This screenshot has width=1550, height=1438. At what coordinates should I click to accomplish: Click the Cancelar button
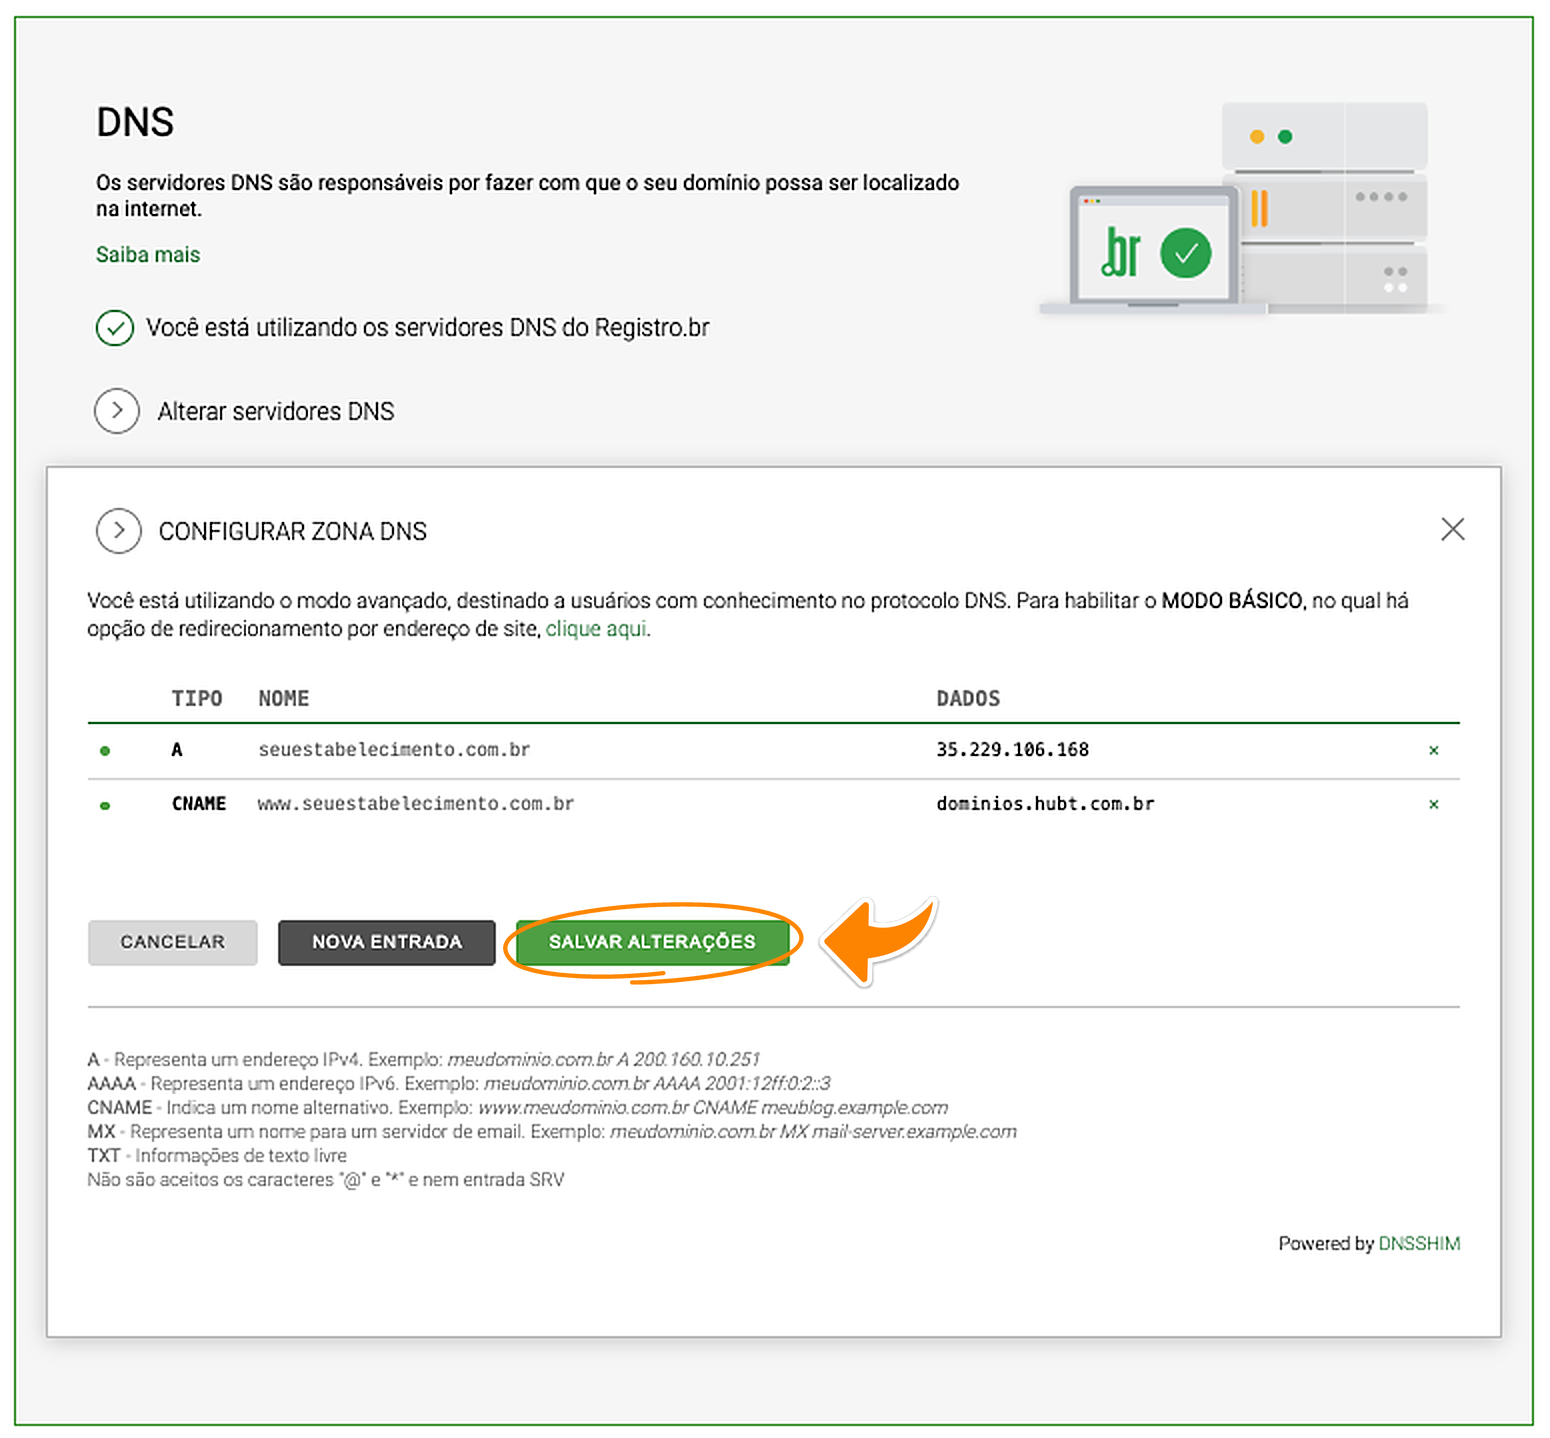[x=173, y=942]
